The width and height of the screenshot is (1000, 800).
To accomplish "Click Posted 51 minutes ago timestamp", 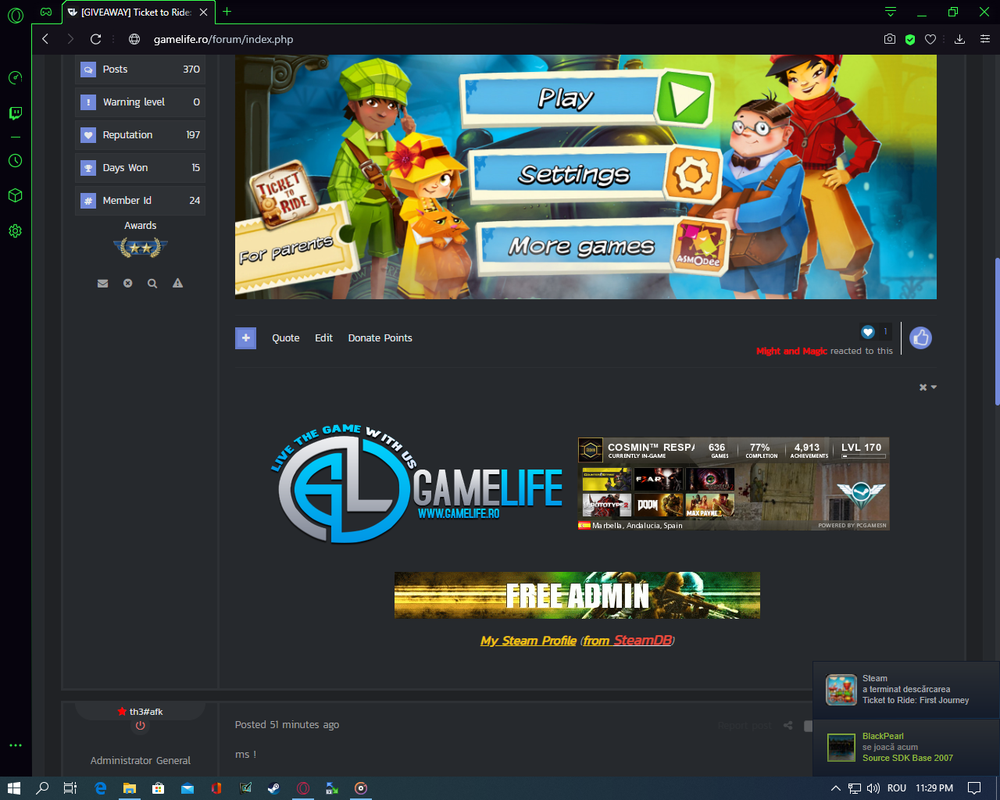I will tap(287, 725).
